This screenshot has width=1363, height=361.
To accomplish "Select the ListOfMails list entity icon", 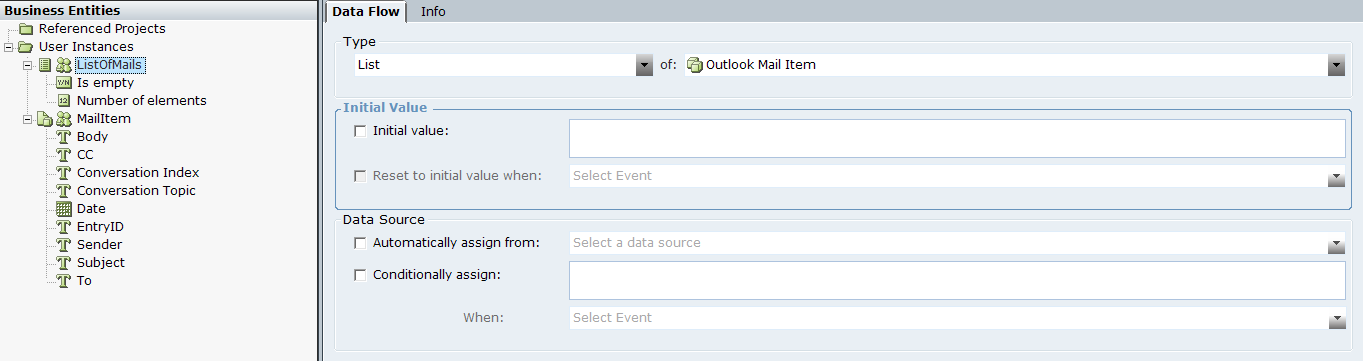I will (x=45, y=65).
